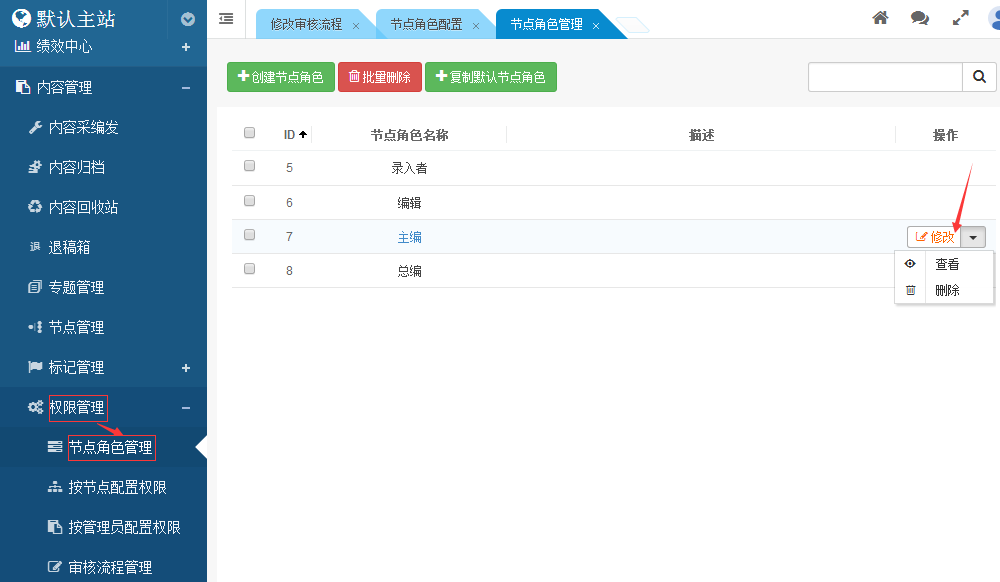Check the select-all checkbox in table header
The image size is (1000, 582).
[250, 133]
